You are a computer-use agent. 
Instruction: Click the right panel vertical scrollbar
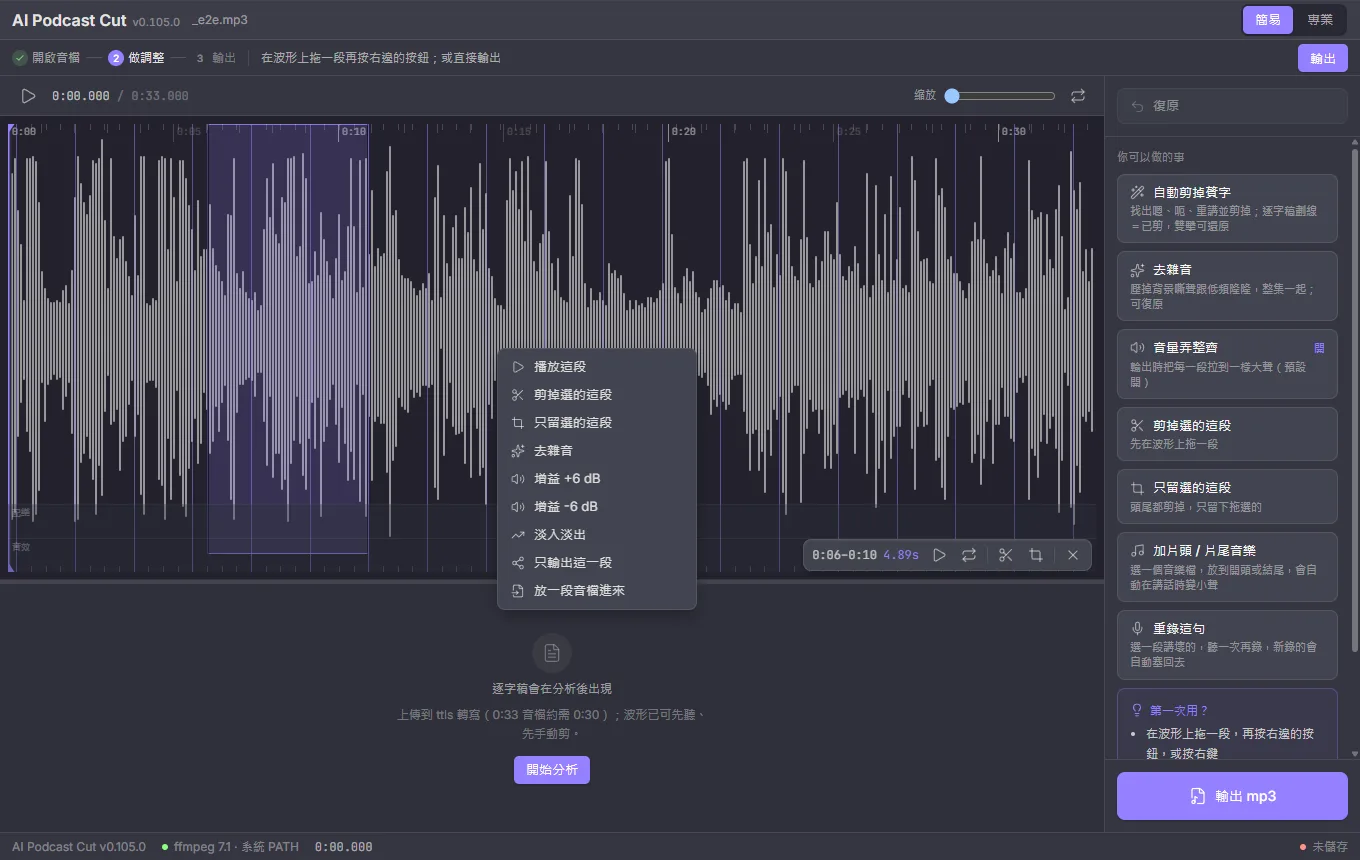pos(1355,400)
